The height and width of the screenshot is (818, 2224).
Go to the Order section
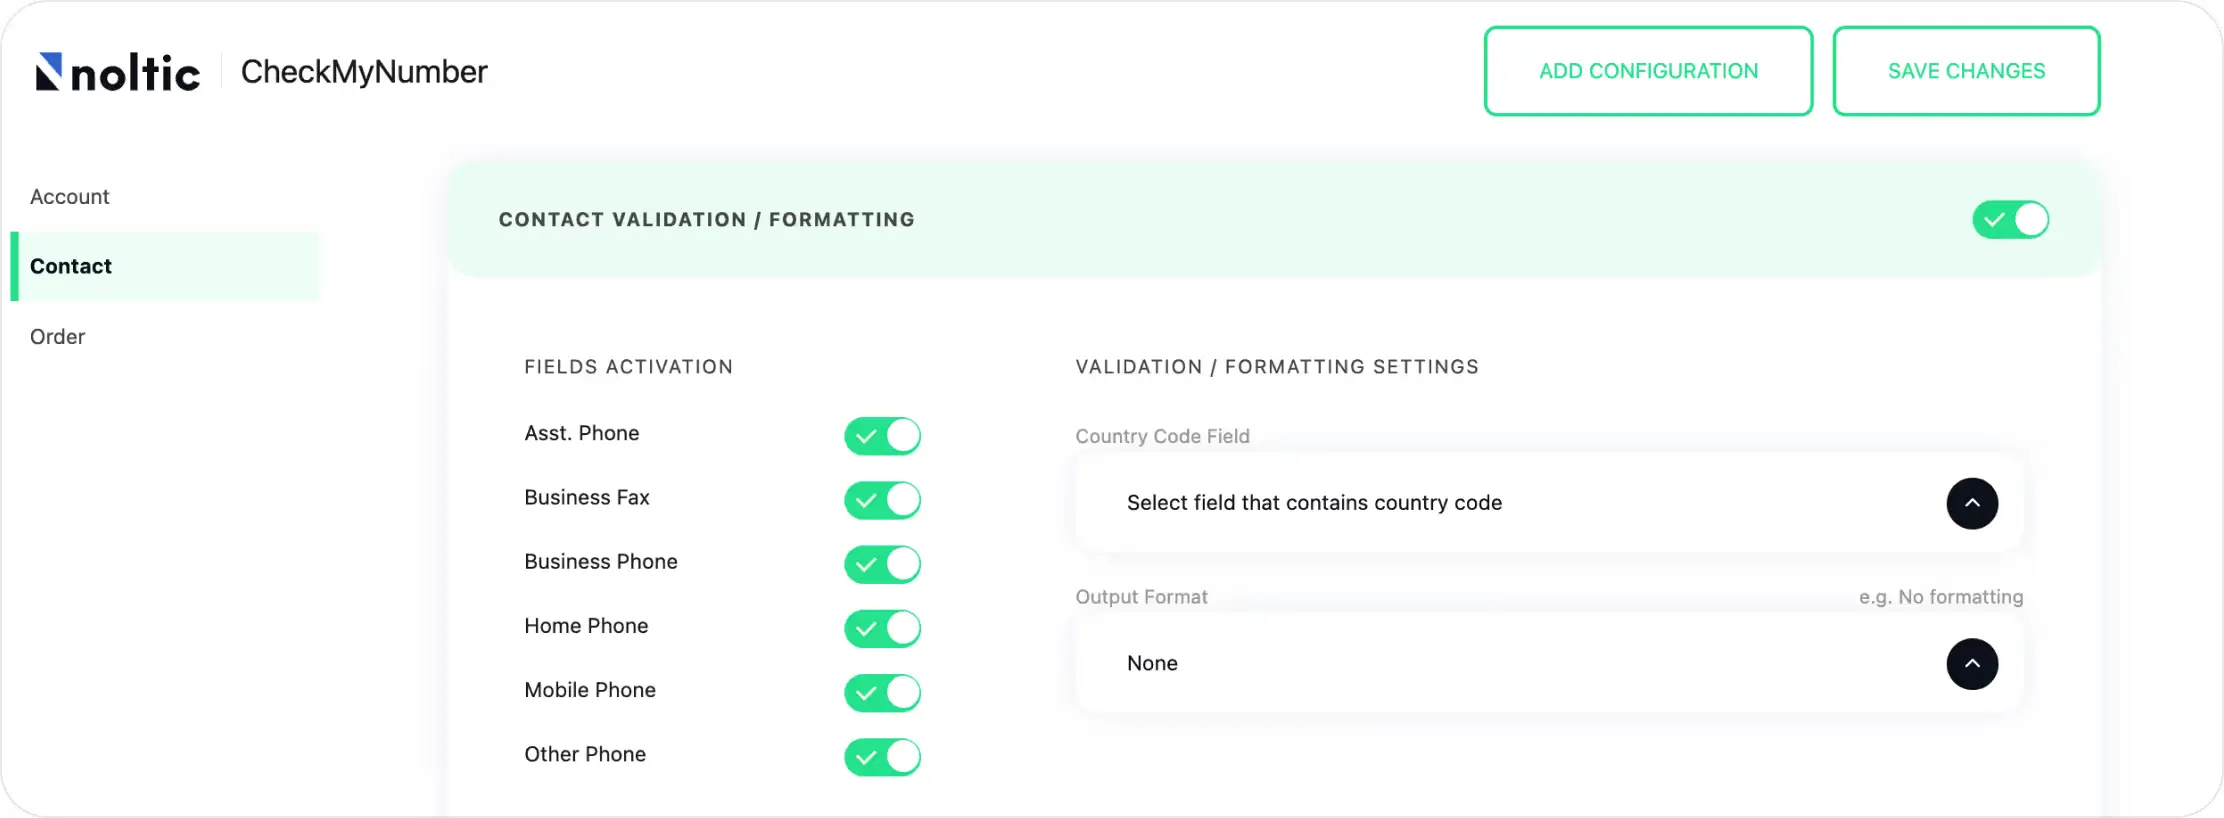click(x=57, y=337)
